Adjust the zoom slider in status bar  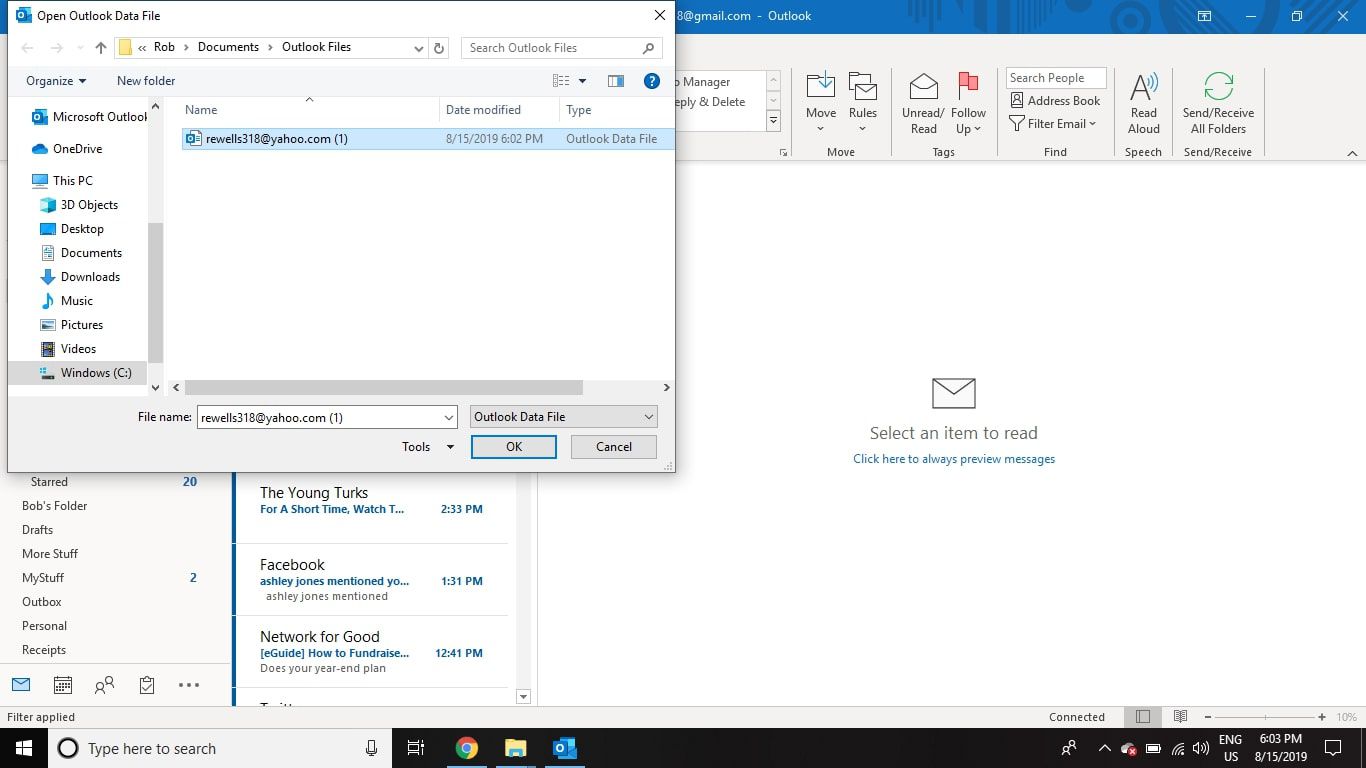tap(1265, 717)
